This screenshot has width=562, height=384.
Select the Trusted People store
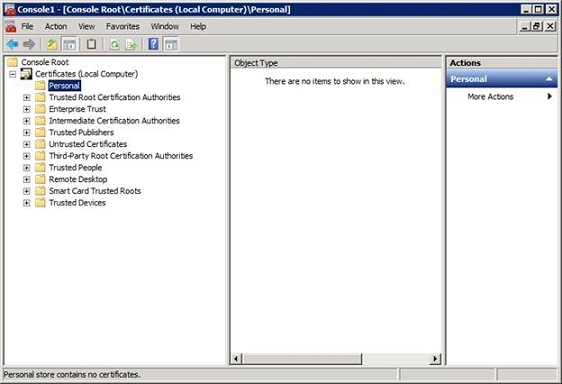click(75, 167)
